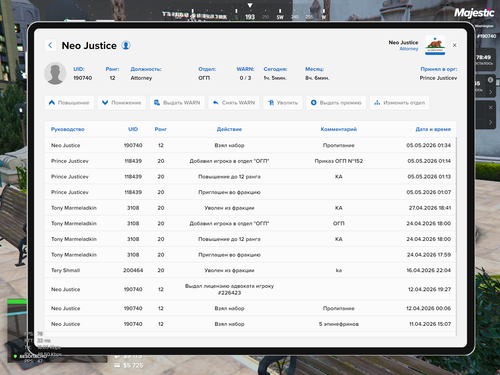The height and width of the screenshot is (375, 500).
Task: Click the UID value 190740 in header
Action: click(x=83, y=78)
